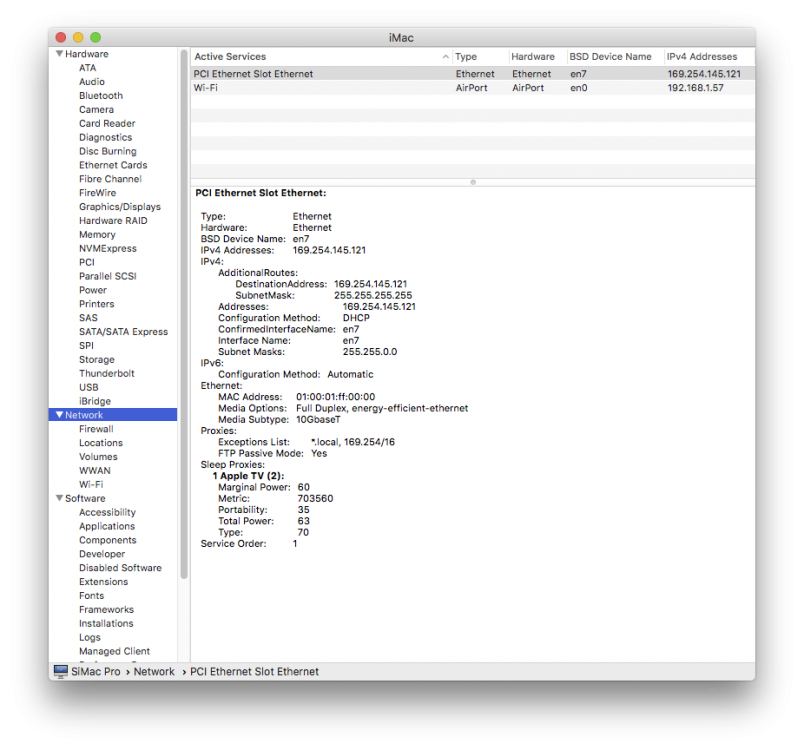Select Volumes under Network
804x750 pixels.
coord(98,456)
